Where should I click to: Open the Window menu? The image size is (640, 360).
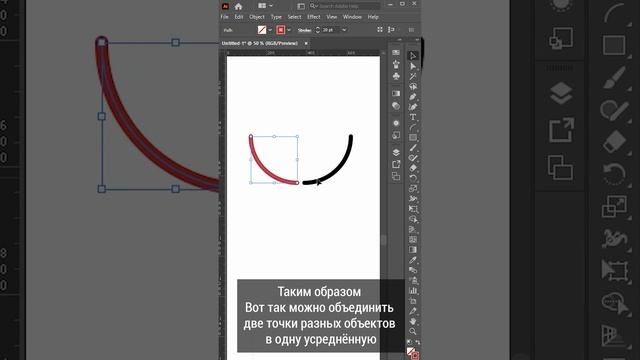[352, 17]
